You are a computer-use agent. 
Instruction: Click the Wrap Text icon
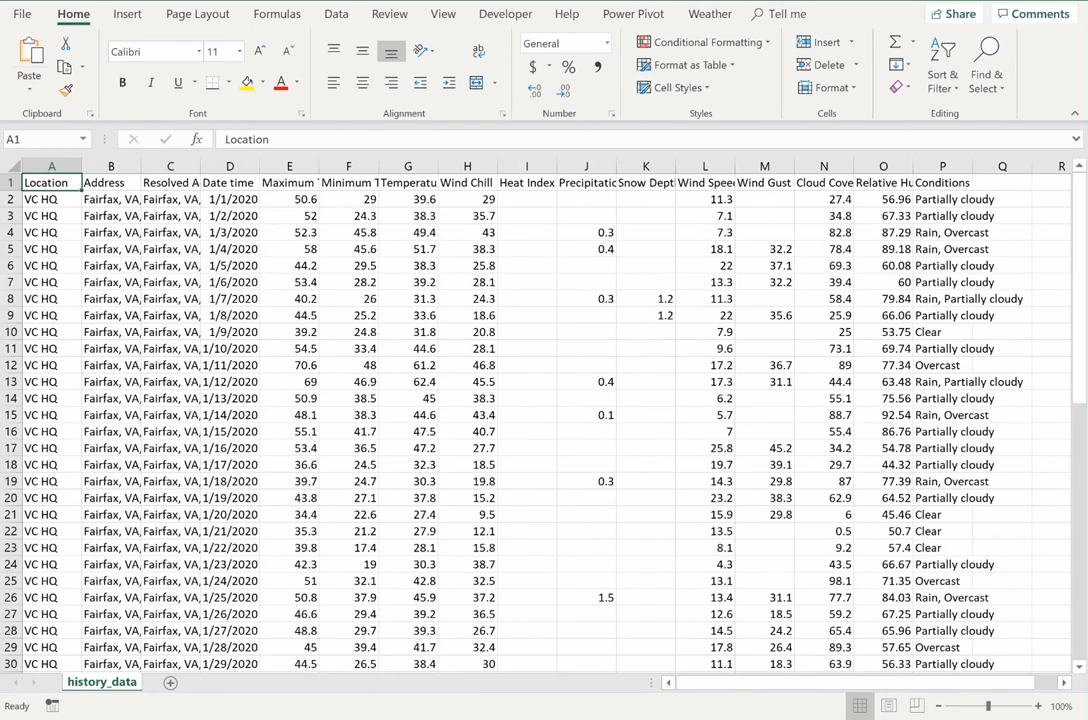click(478, 50)
